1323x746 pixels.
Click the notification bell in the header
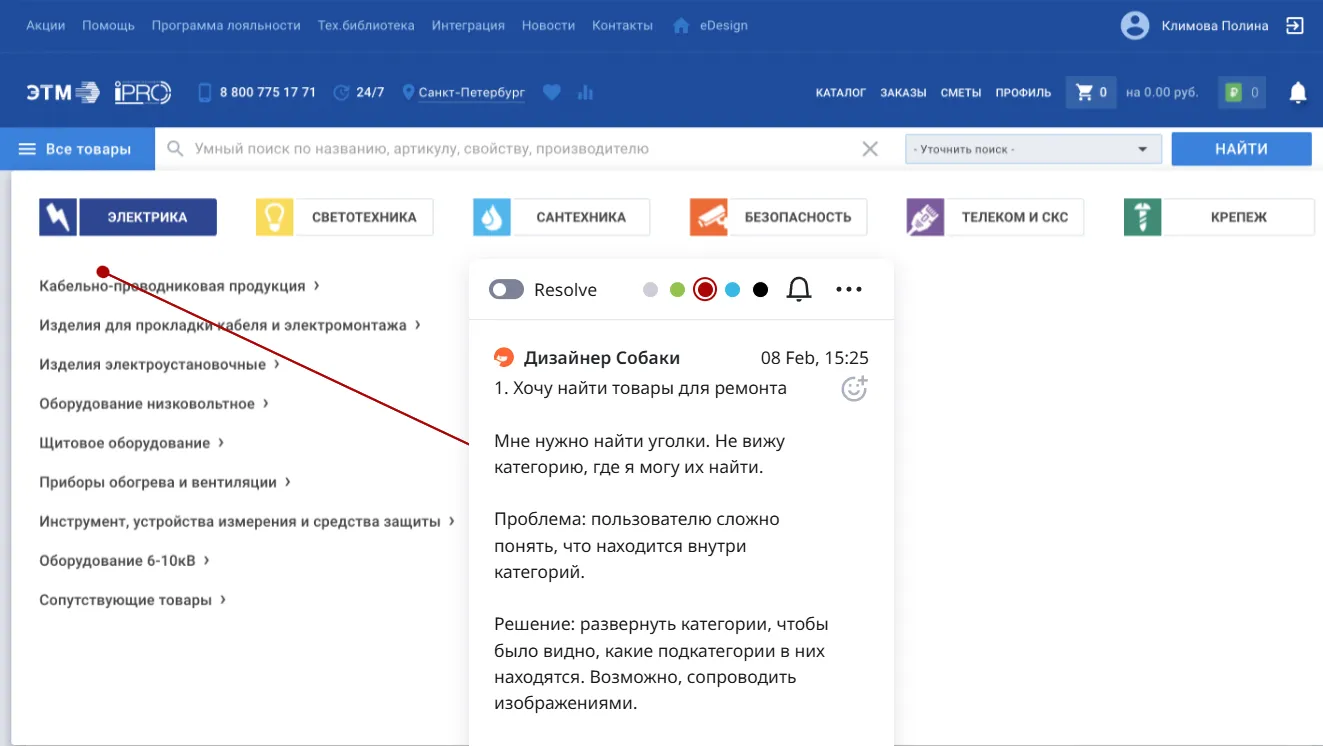[x=1297, y=91]
